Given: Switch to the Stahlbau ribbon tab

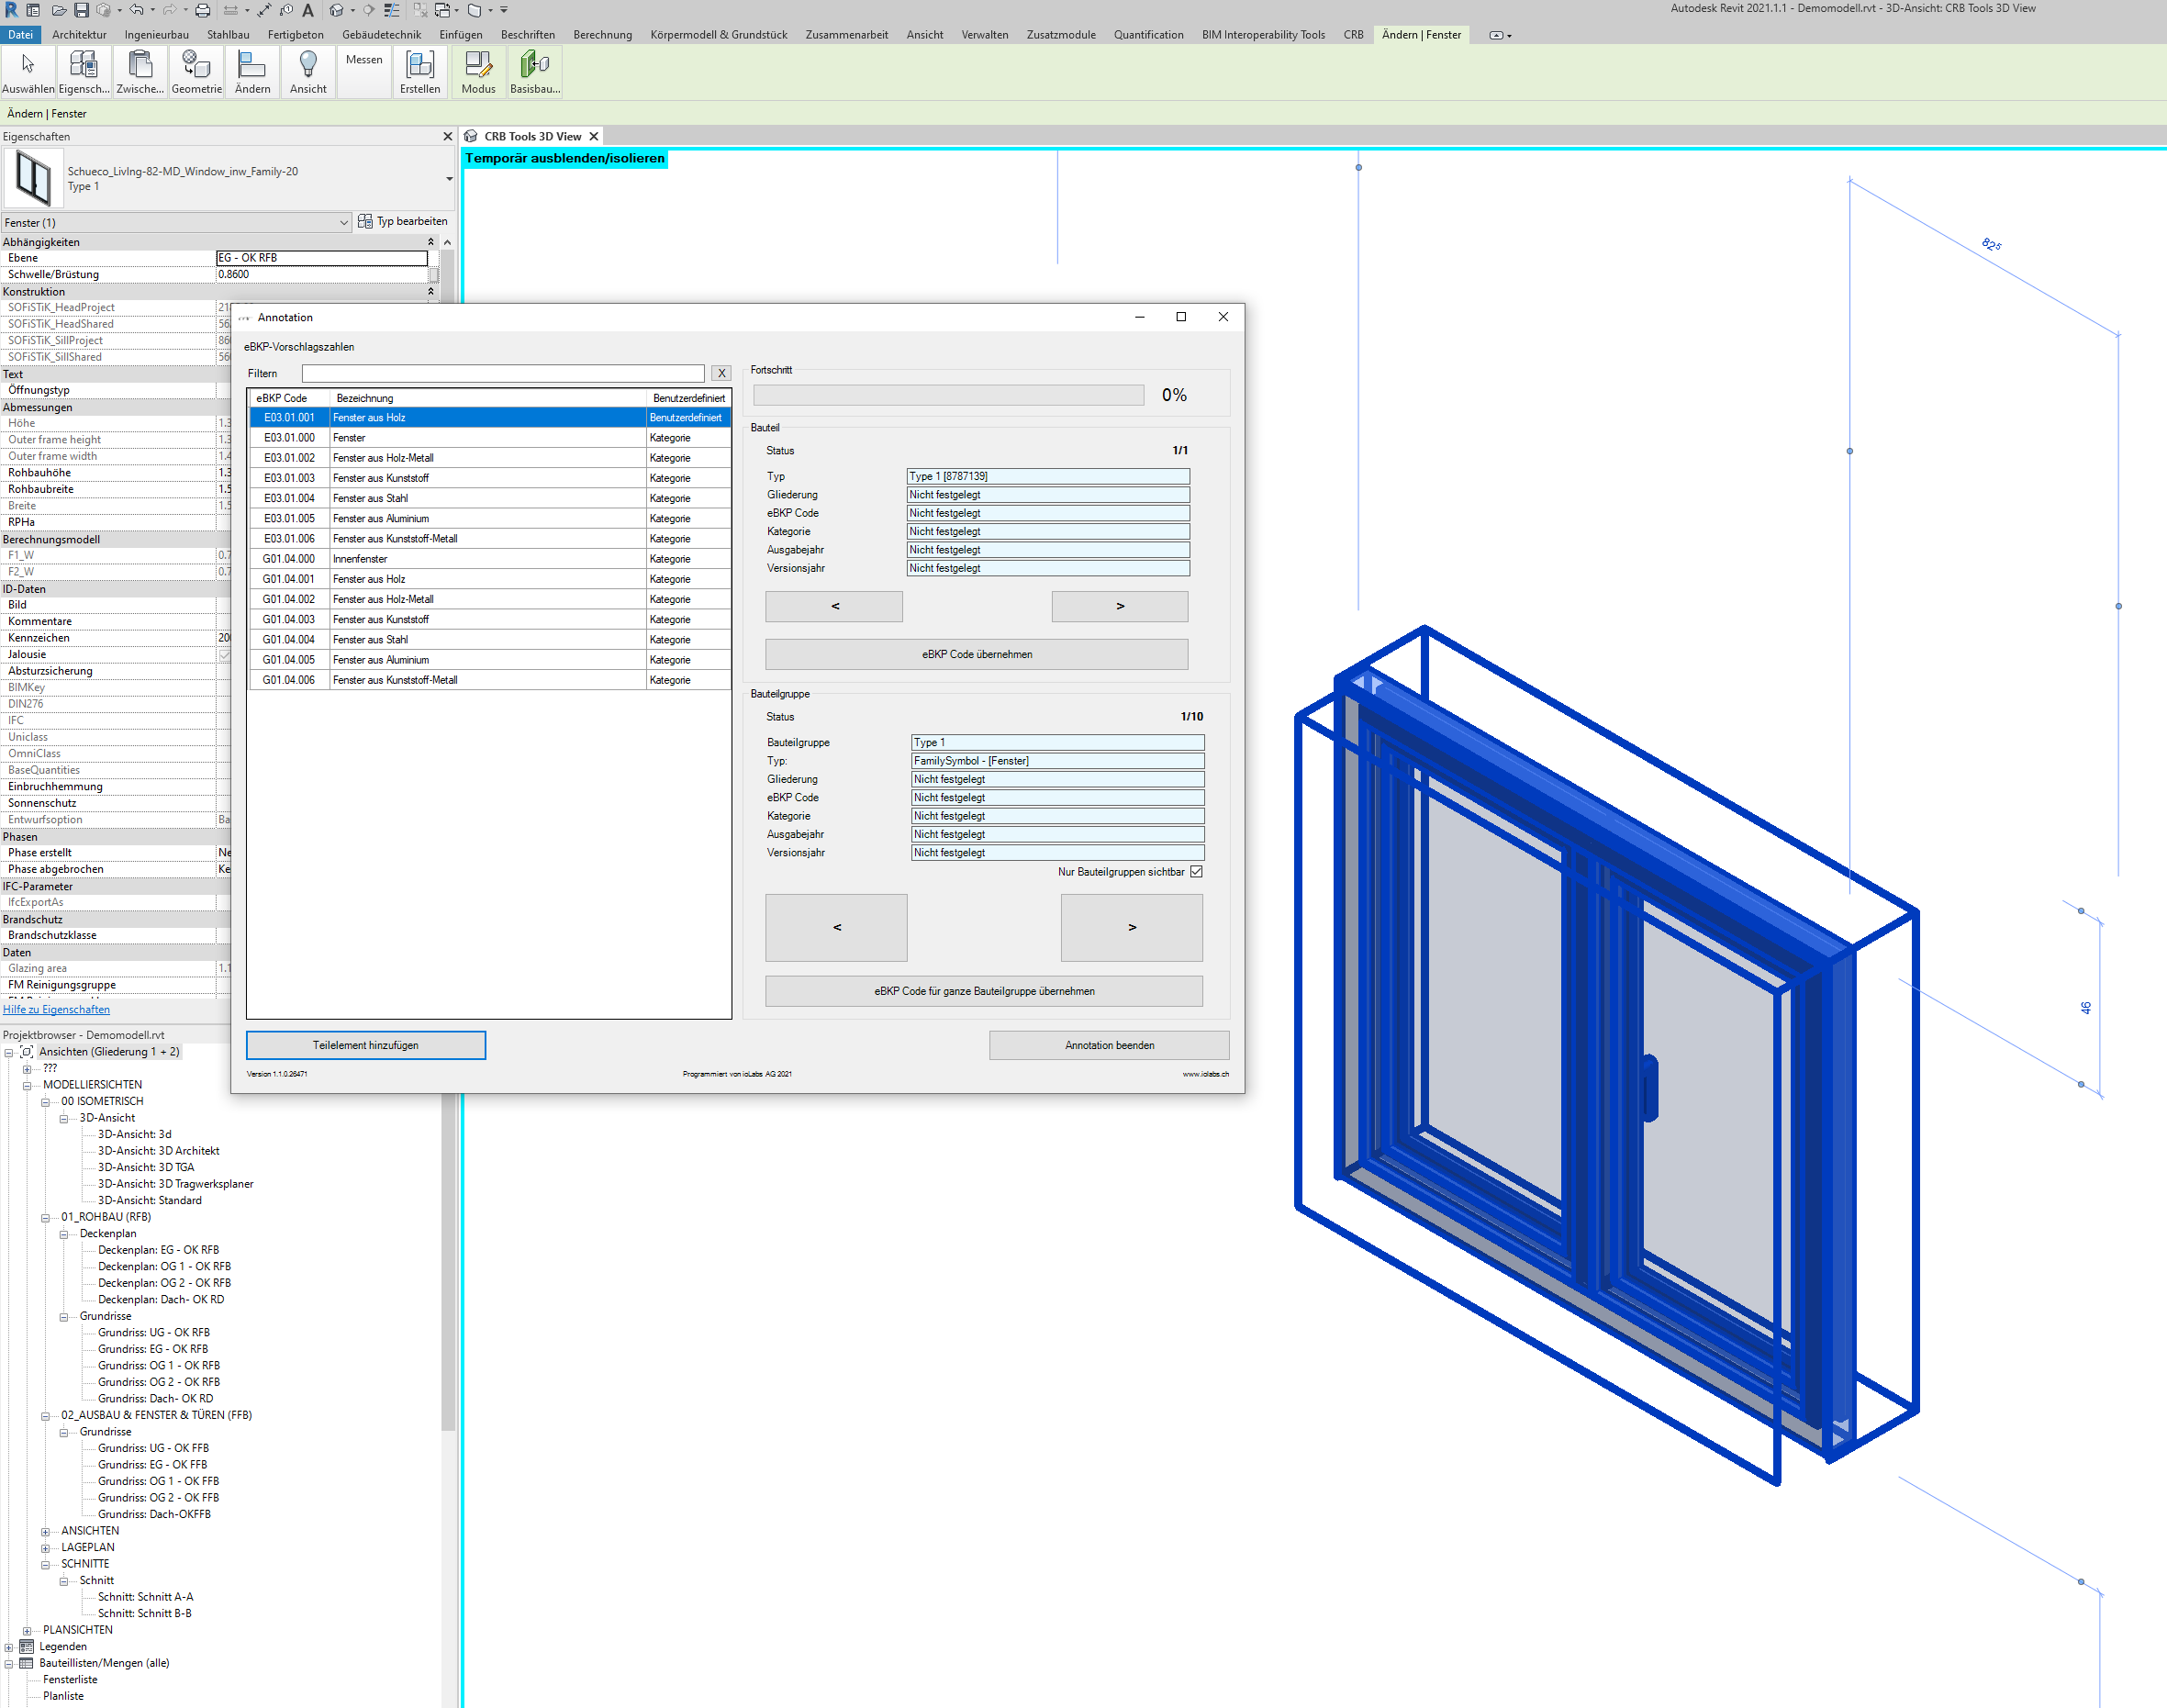Looking at the screenshot, I should pos(228,35).
